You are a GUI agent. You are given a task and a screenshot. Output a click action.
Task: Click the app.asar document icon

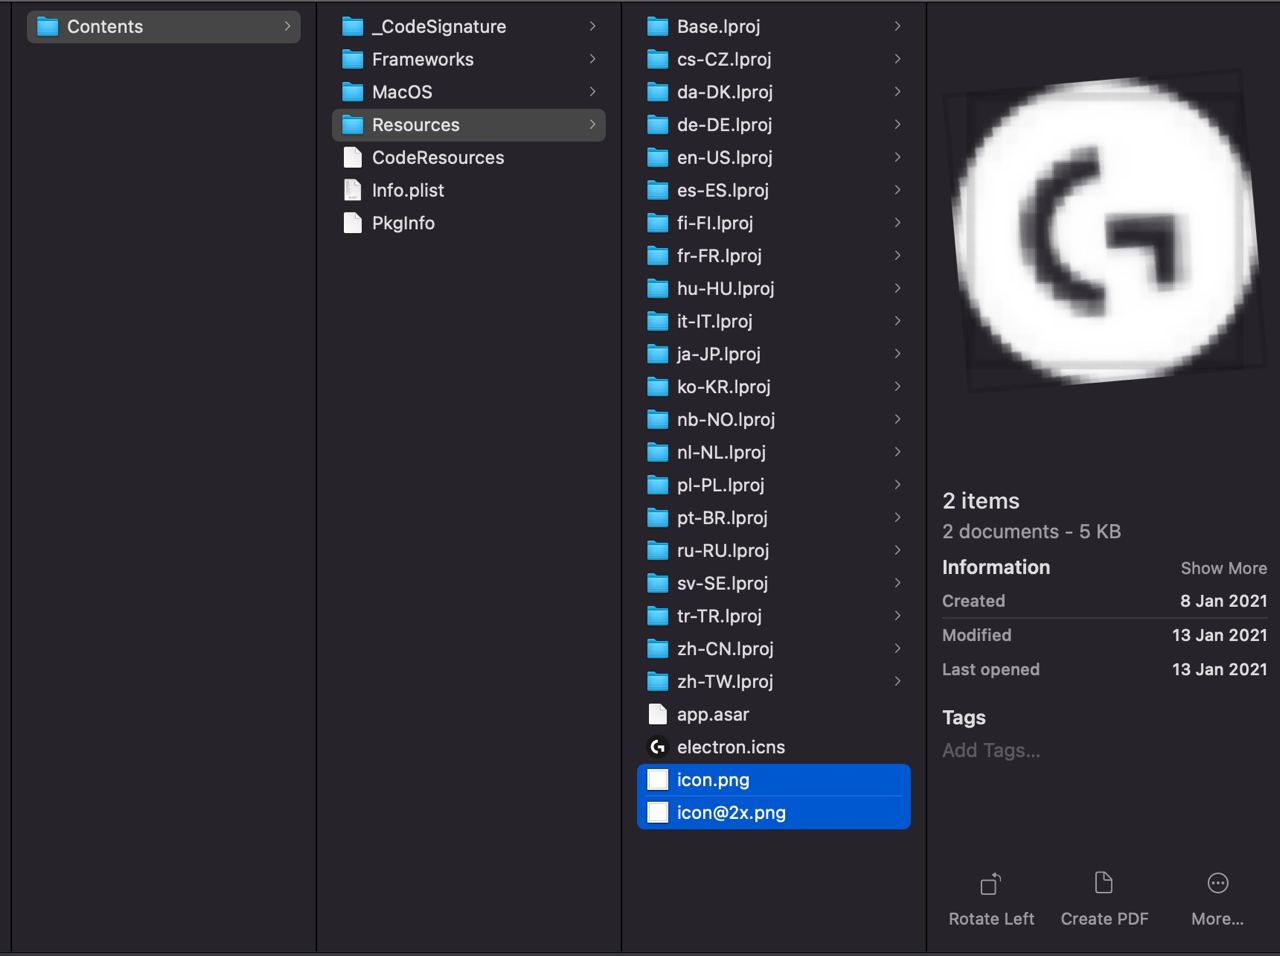click(657, 714)
